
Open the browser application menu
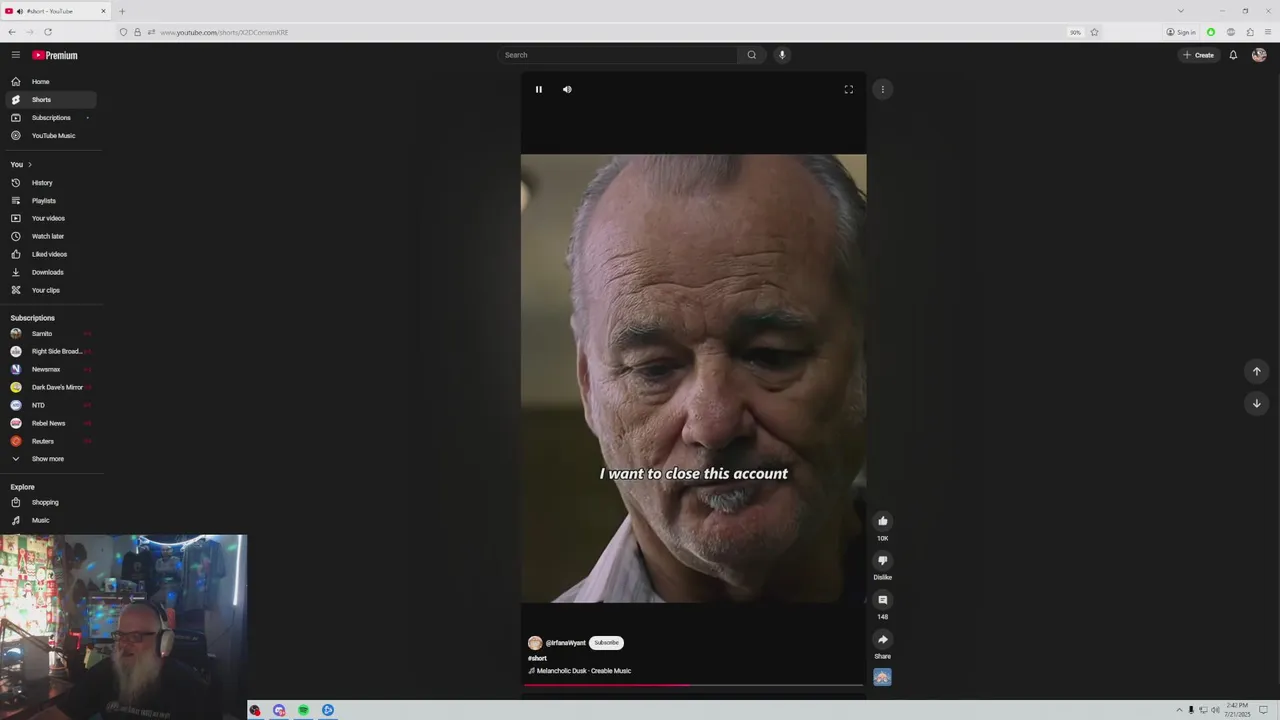click(1269, 32)
